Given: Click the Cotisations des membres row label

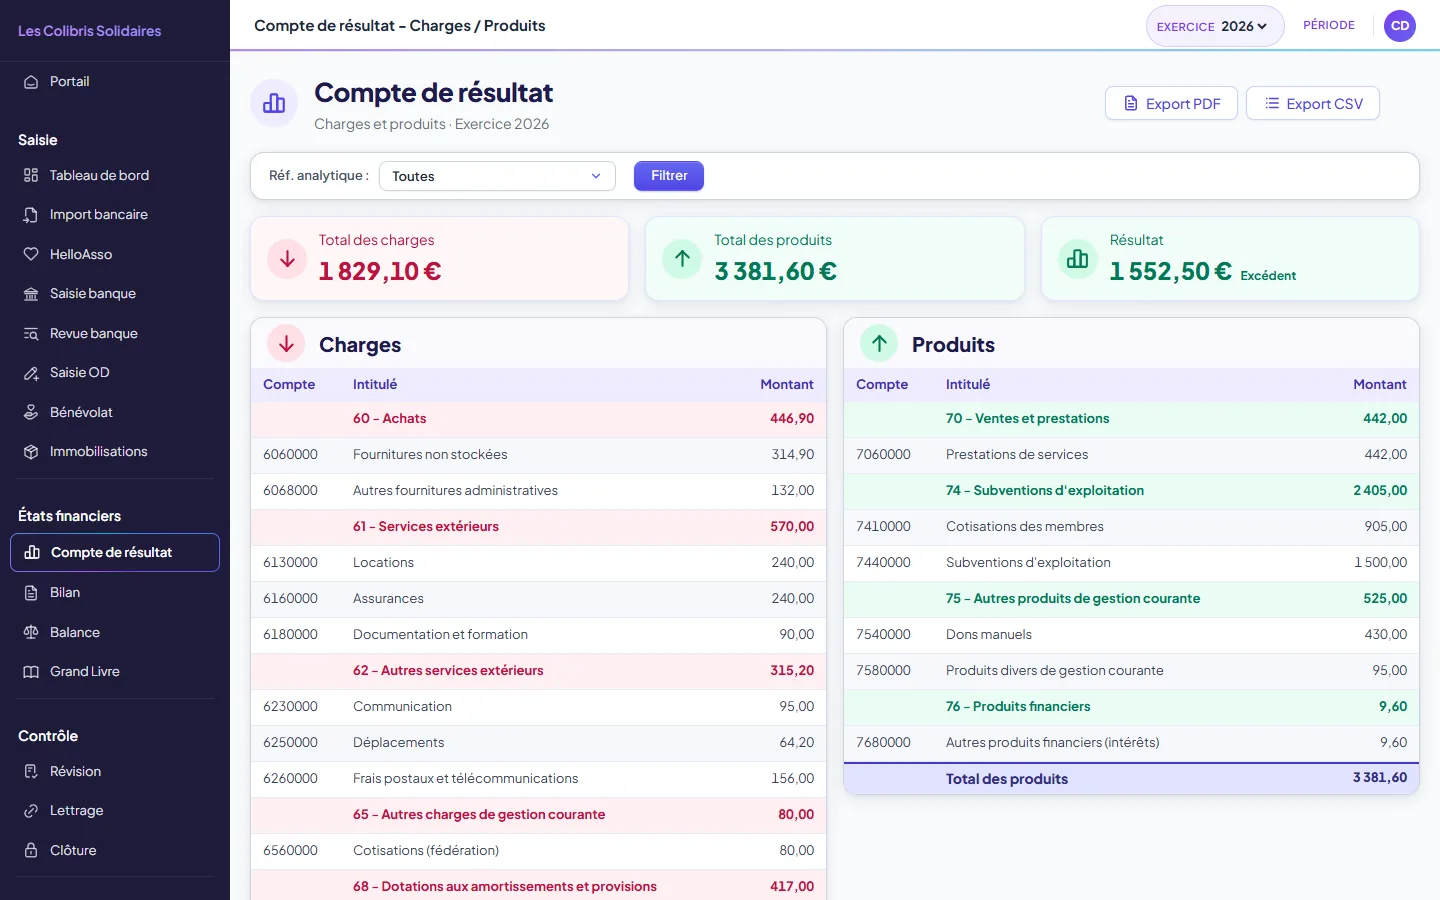Looking at the screenshot, I should [x=1025, y=527].
